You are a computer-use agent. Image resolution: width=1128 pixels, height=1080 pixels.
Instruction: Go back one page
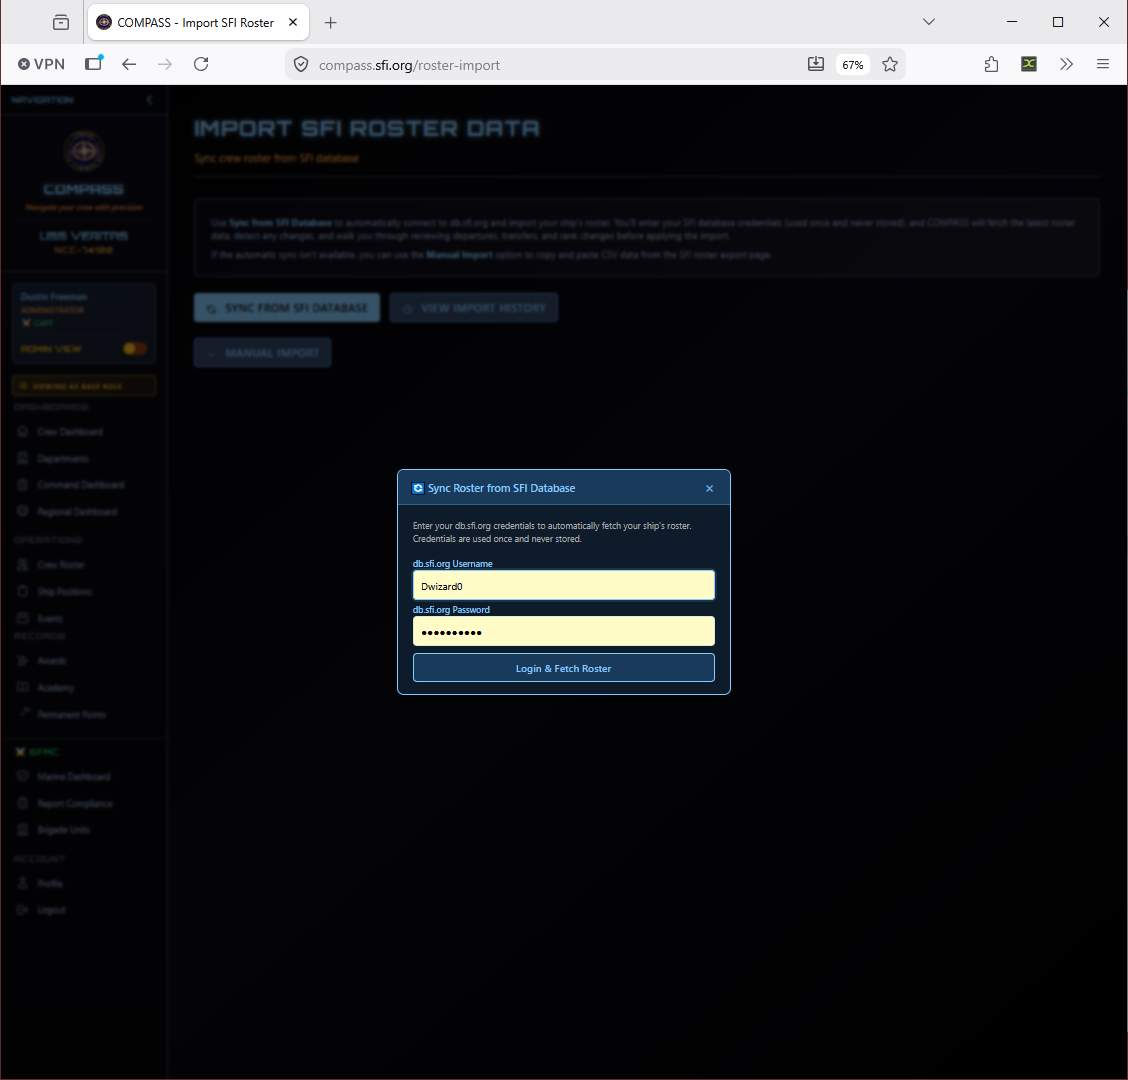[x=129, y=64]
